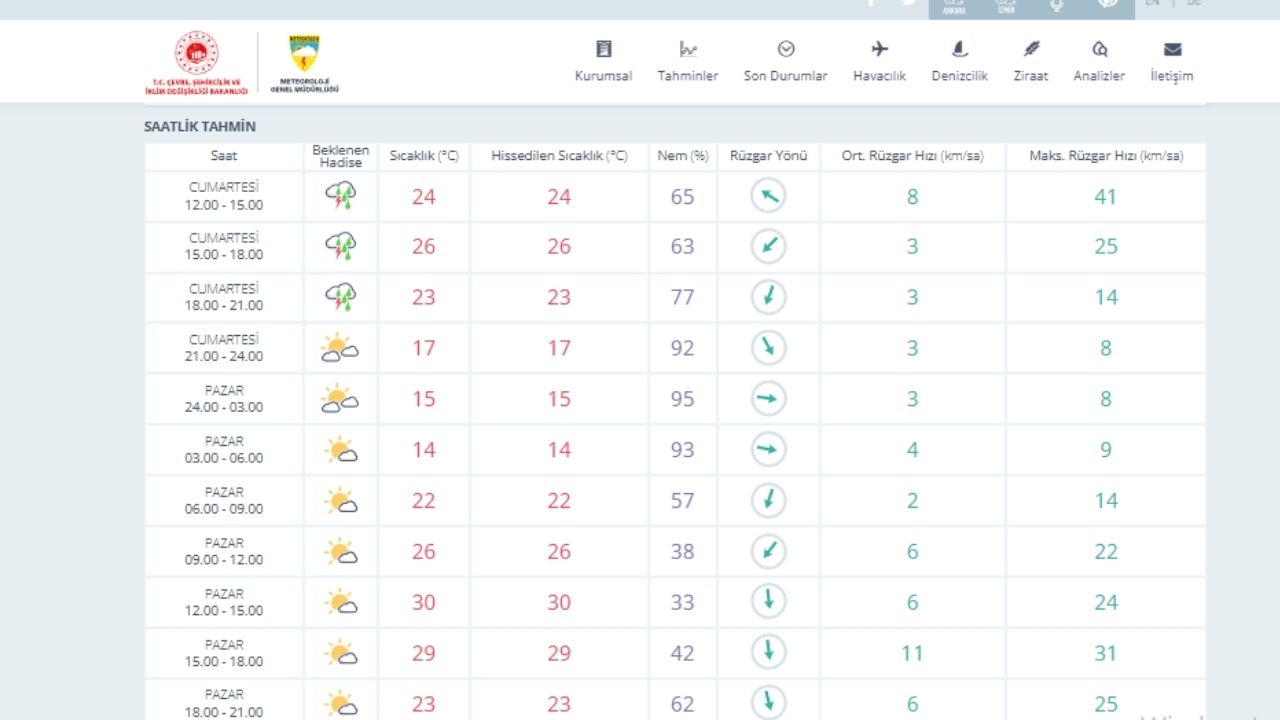This screenshot has width=1280, height=720.
Task: Select the PAZAR 24.00 - 03.00 time cell
Action: point(224,399)
